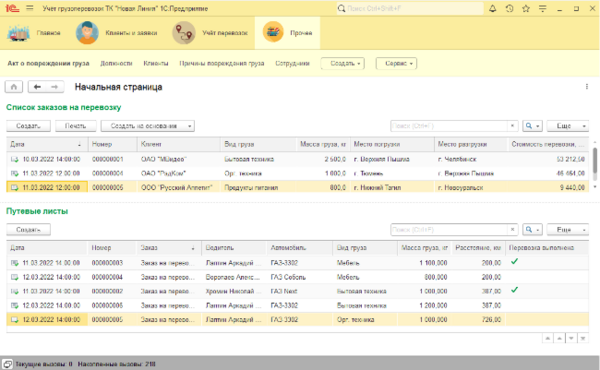The width and height of the screenshot is (600, 370).
Task: Click the checkmark in waybill 000000003 row
Action: point(514,262)
